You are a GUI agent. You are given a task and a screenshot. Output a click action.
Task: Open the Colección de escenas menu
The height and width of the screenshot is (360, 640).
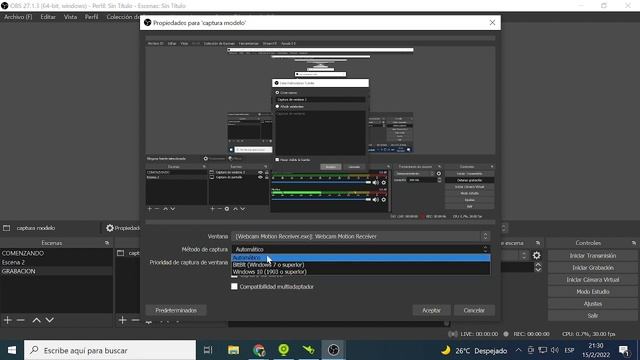tap(122, 17)
